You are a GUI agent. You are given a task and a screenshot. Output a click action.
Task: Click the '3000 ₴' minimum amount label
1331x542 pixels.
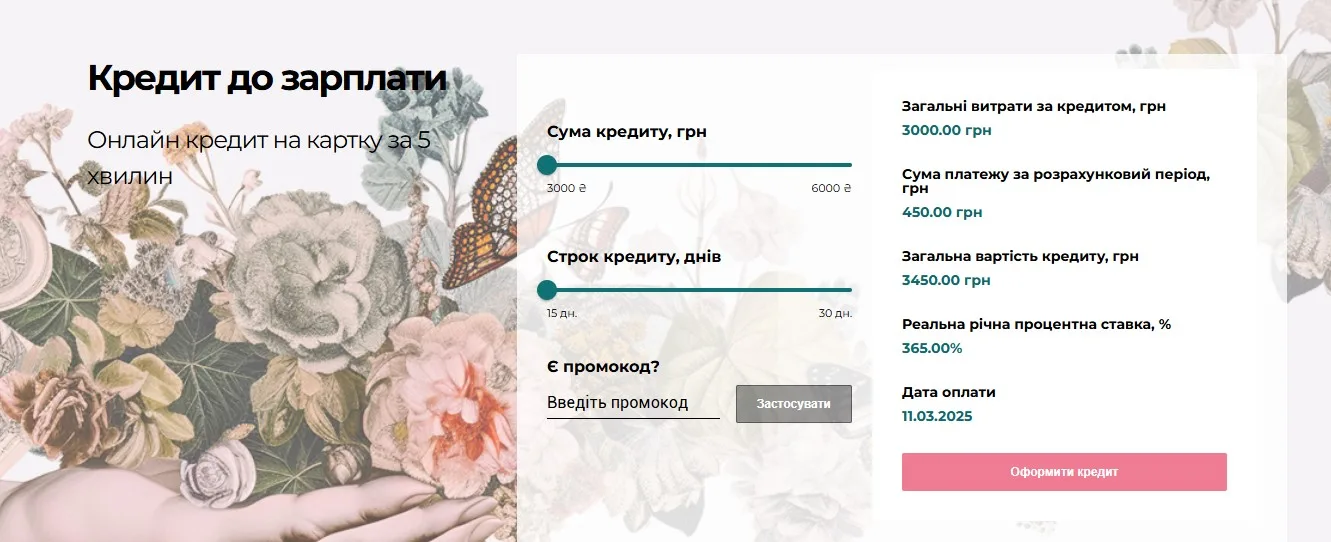pos(567,188)
